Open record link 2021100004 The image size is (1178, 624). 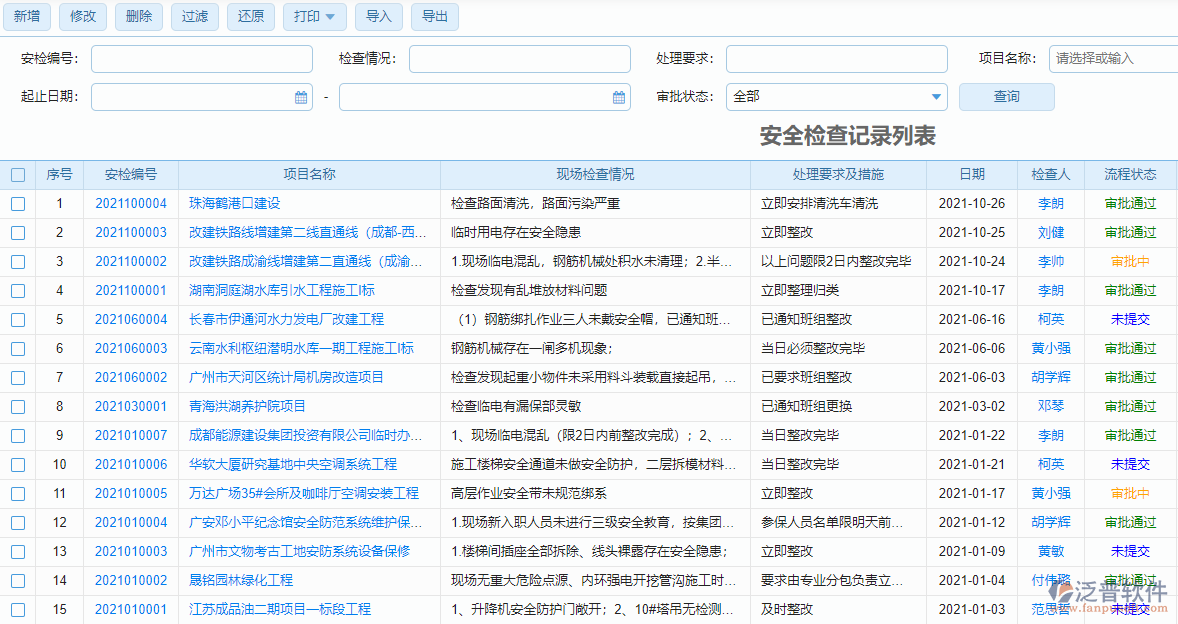tap(131, 203)
